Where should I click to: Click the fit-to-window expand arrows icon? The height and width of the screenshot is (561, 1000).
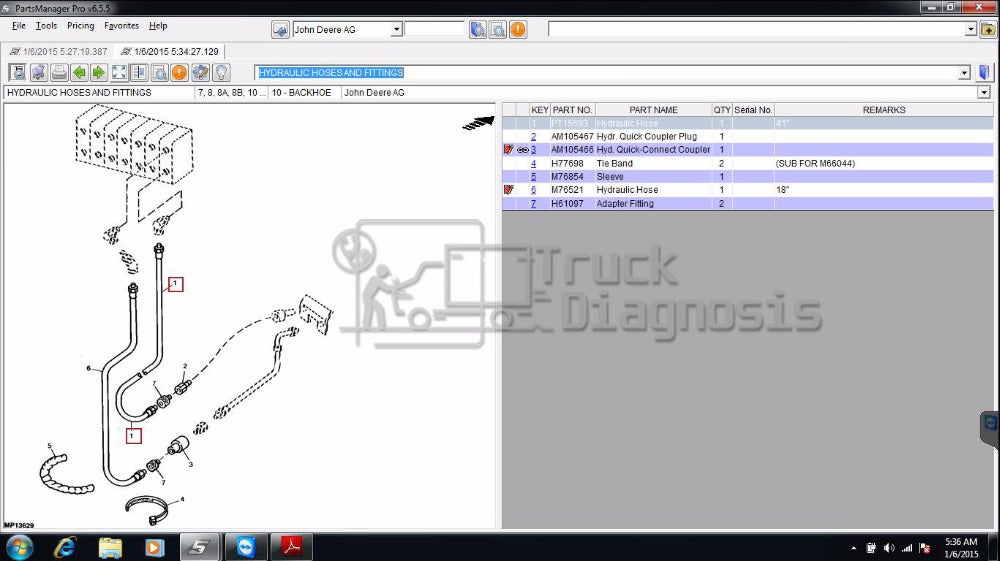point(119,72)
